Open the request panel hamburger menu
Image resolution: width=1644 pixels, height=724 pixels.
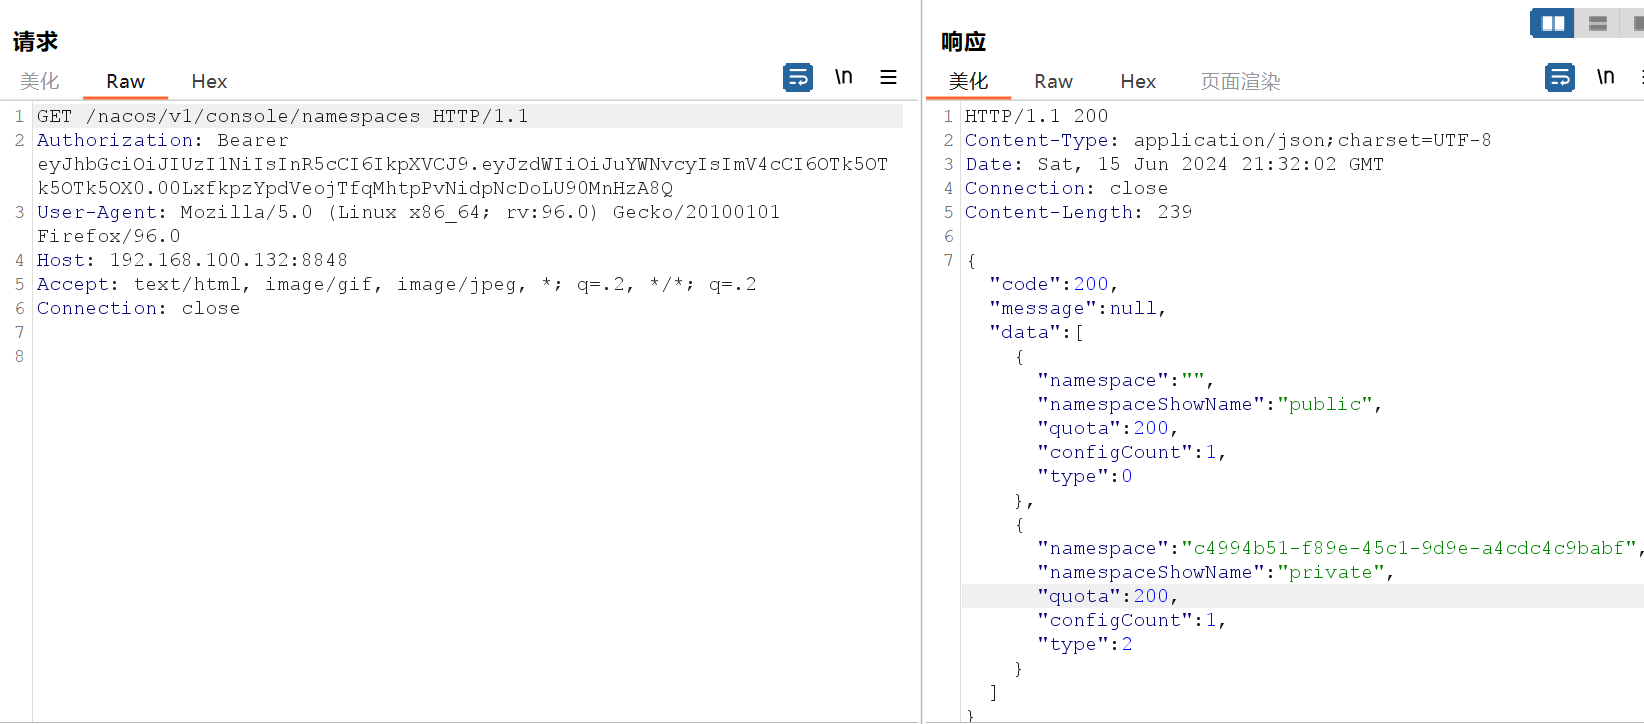coord(888,77)
